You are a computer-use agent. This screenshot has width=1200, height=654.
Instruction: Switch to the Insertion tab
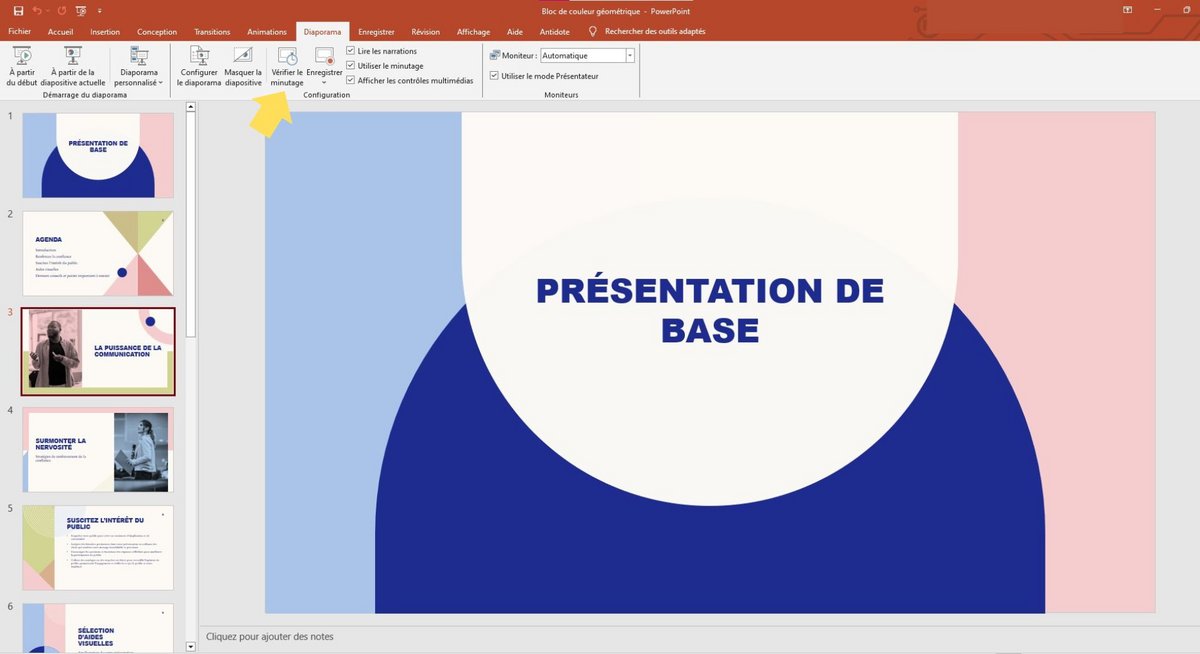(105, 32)
